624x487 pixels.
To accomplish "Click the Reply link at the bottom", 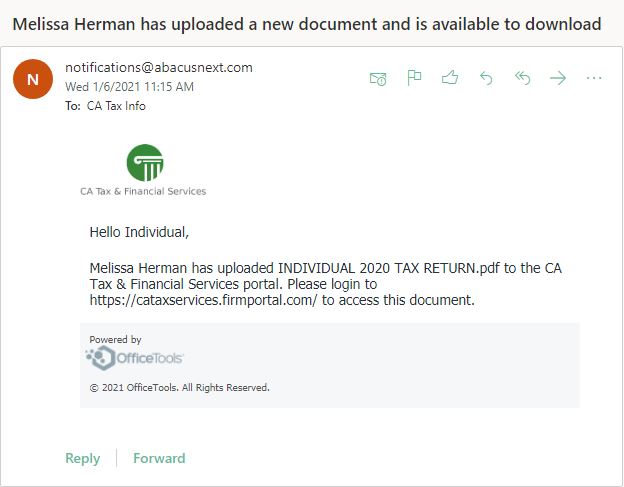I will click(x=82, y=458).
